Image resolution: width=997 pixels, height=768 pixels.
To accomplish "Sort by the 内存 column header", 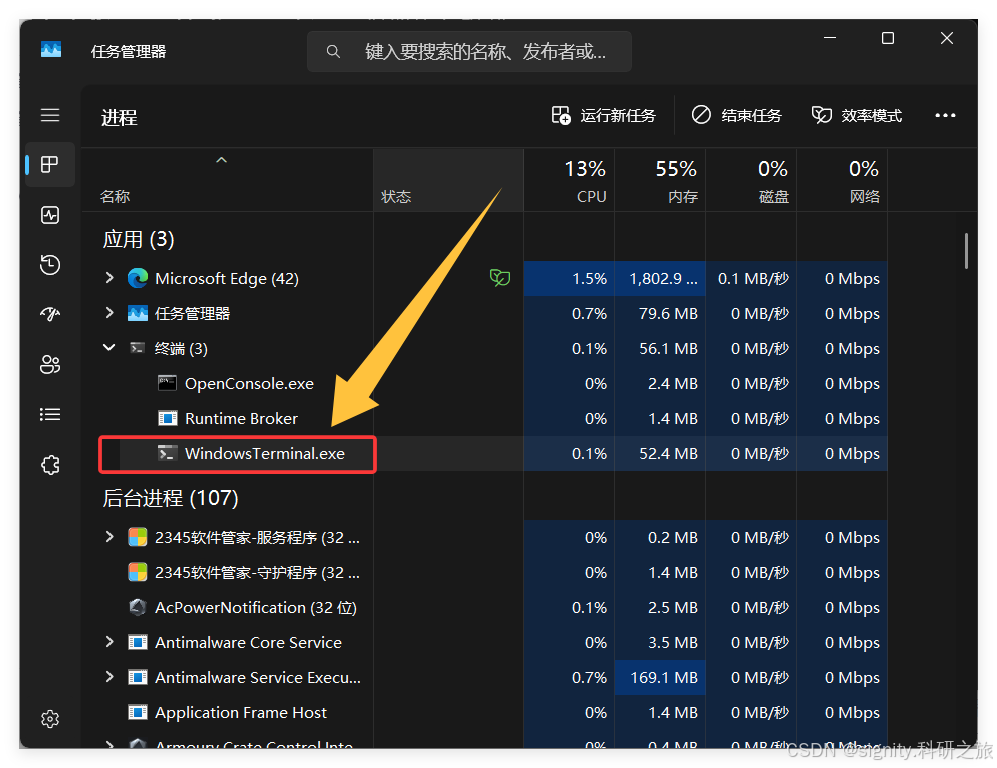I will tap(661, 181).
